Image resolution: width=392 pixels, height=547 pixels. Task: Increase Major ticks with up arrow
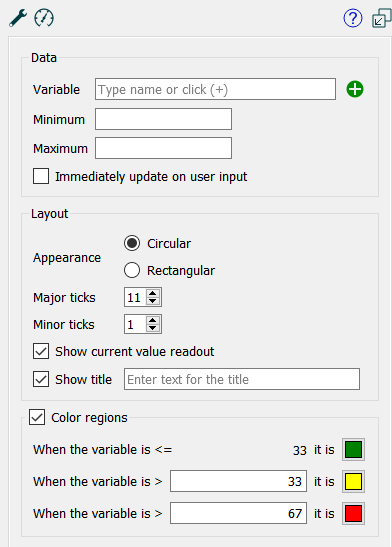pos(152,293)
